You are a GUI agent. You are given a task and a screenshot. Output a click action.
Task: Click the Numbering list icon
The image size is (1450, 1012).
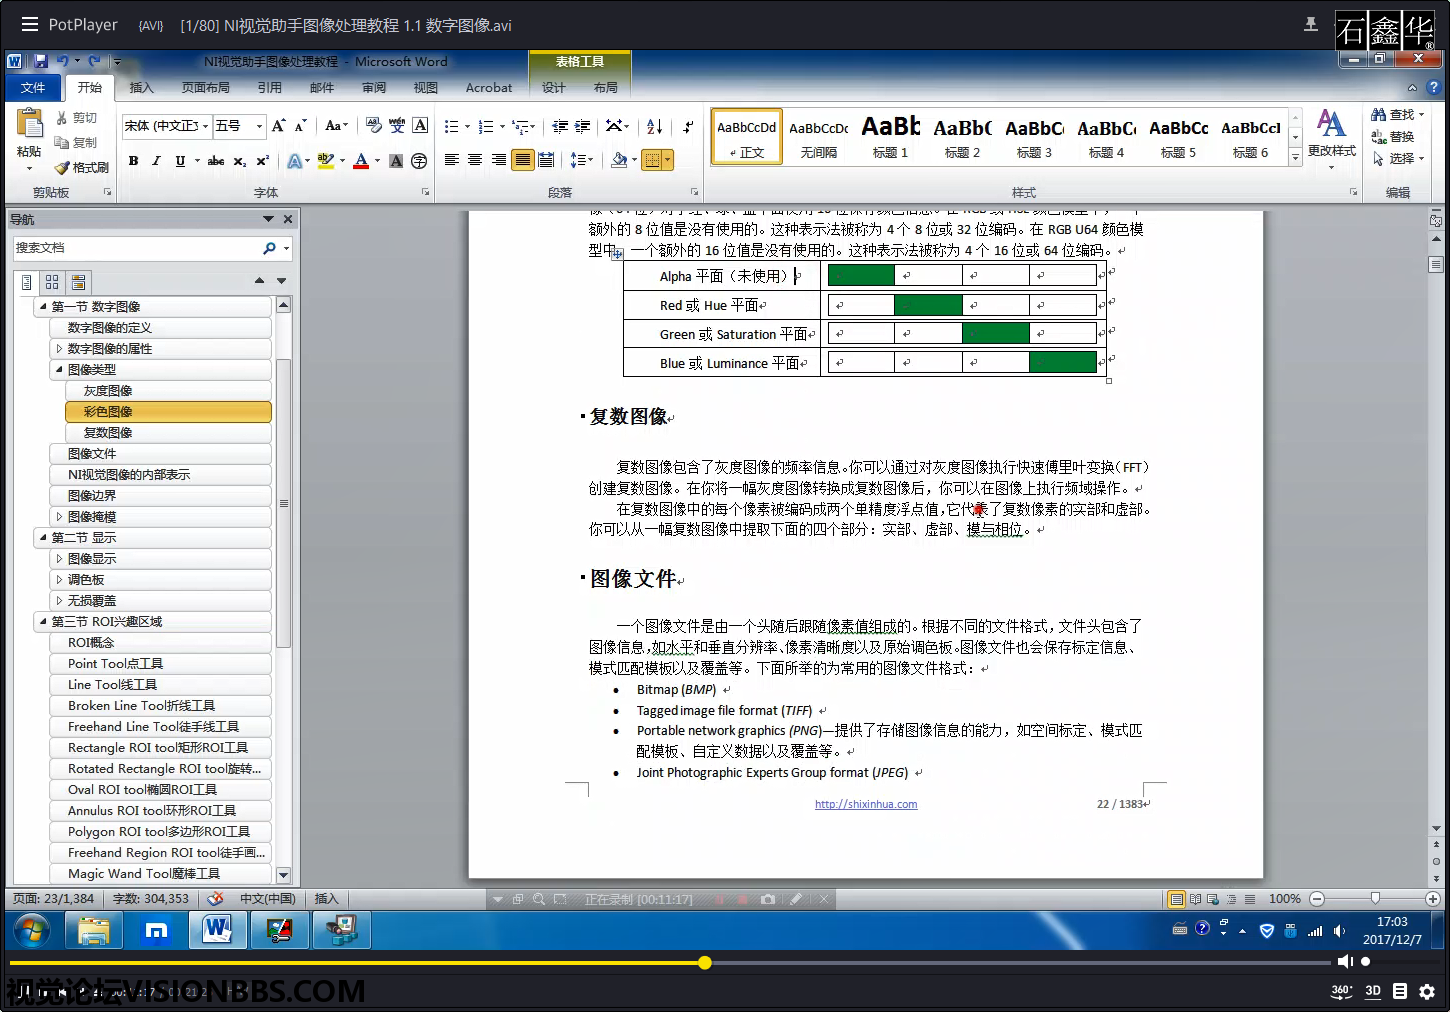(x=486, y=126)
